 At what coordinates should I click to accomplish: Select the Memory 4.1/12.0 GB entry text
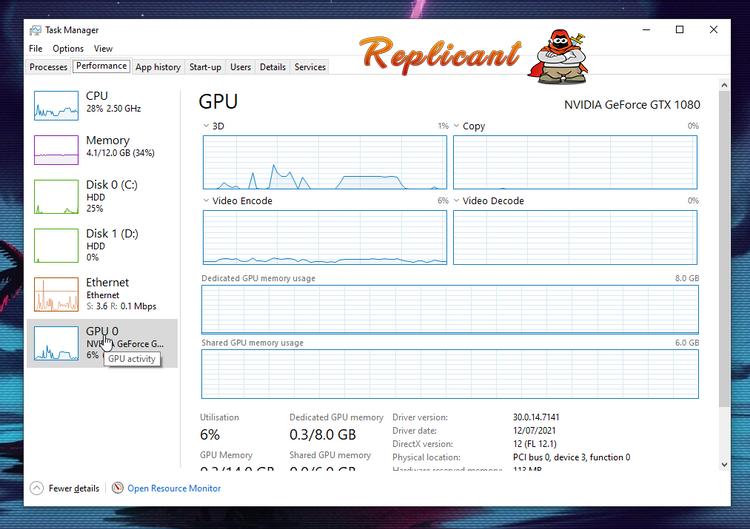(x=120, y=153)
